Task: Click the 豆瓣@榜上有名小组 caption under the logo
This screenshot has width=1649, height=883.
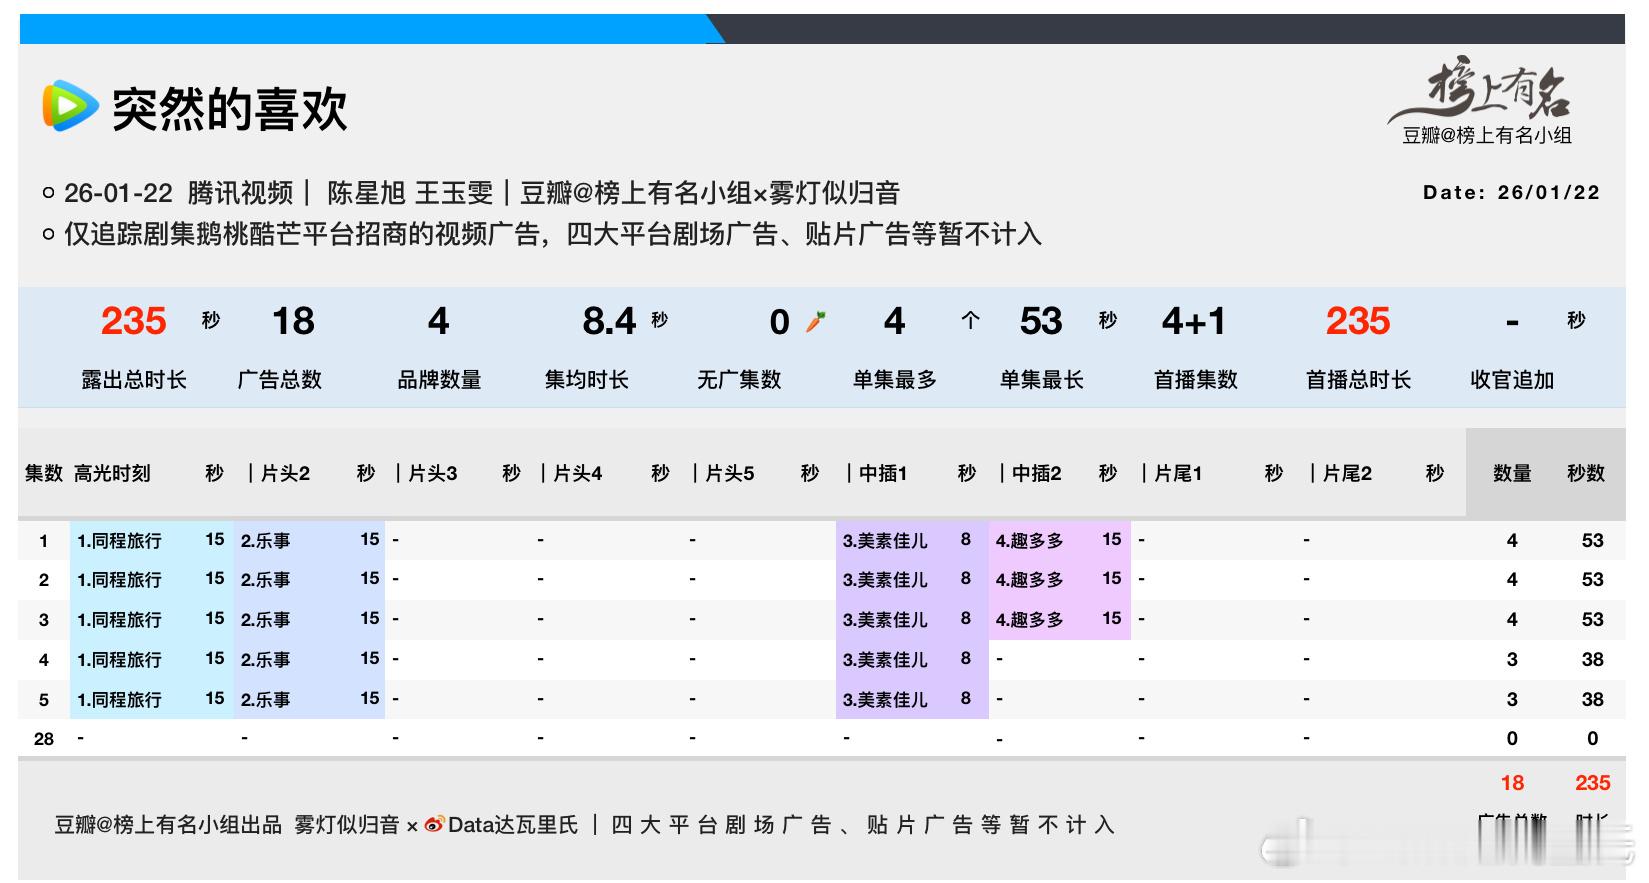Action: (x=1487, y=136)
